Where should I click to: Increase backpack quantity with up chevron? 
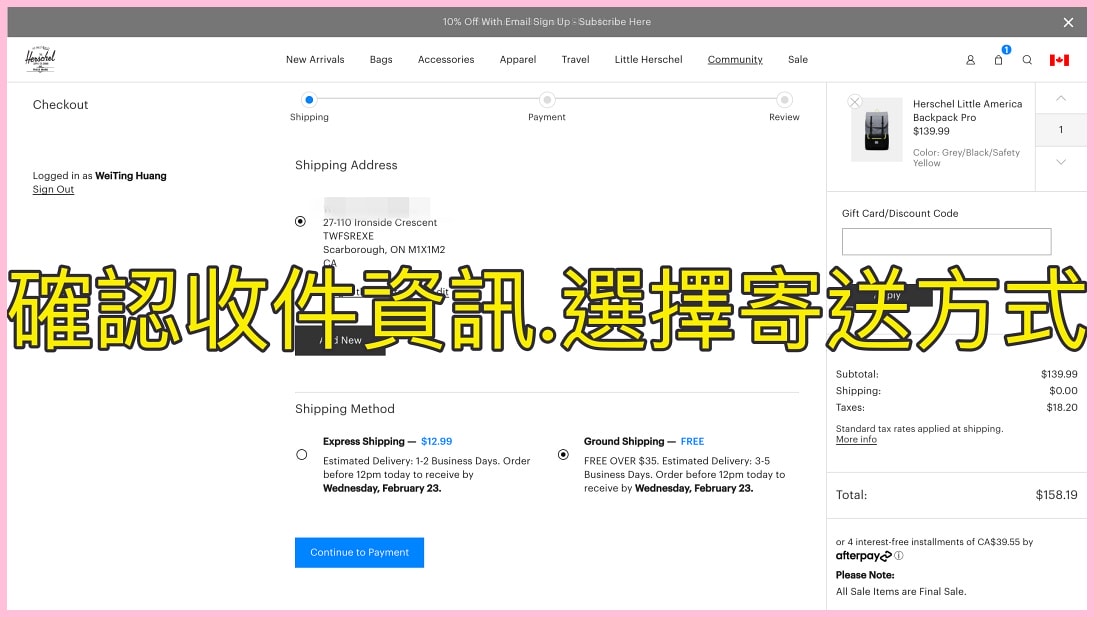point(1061,98)
